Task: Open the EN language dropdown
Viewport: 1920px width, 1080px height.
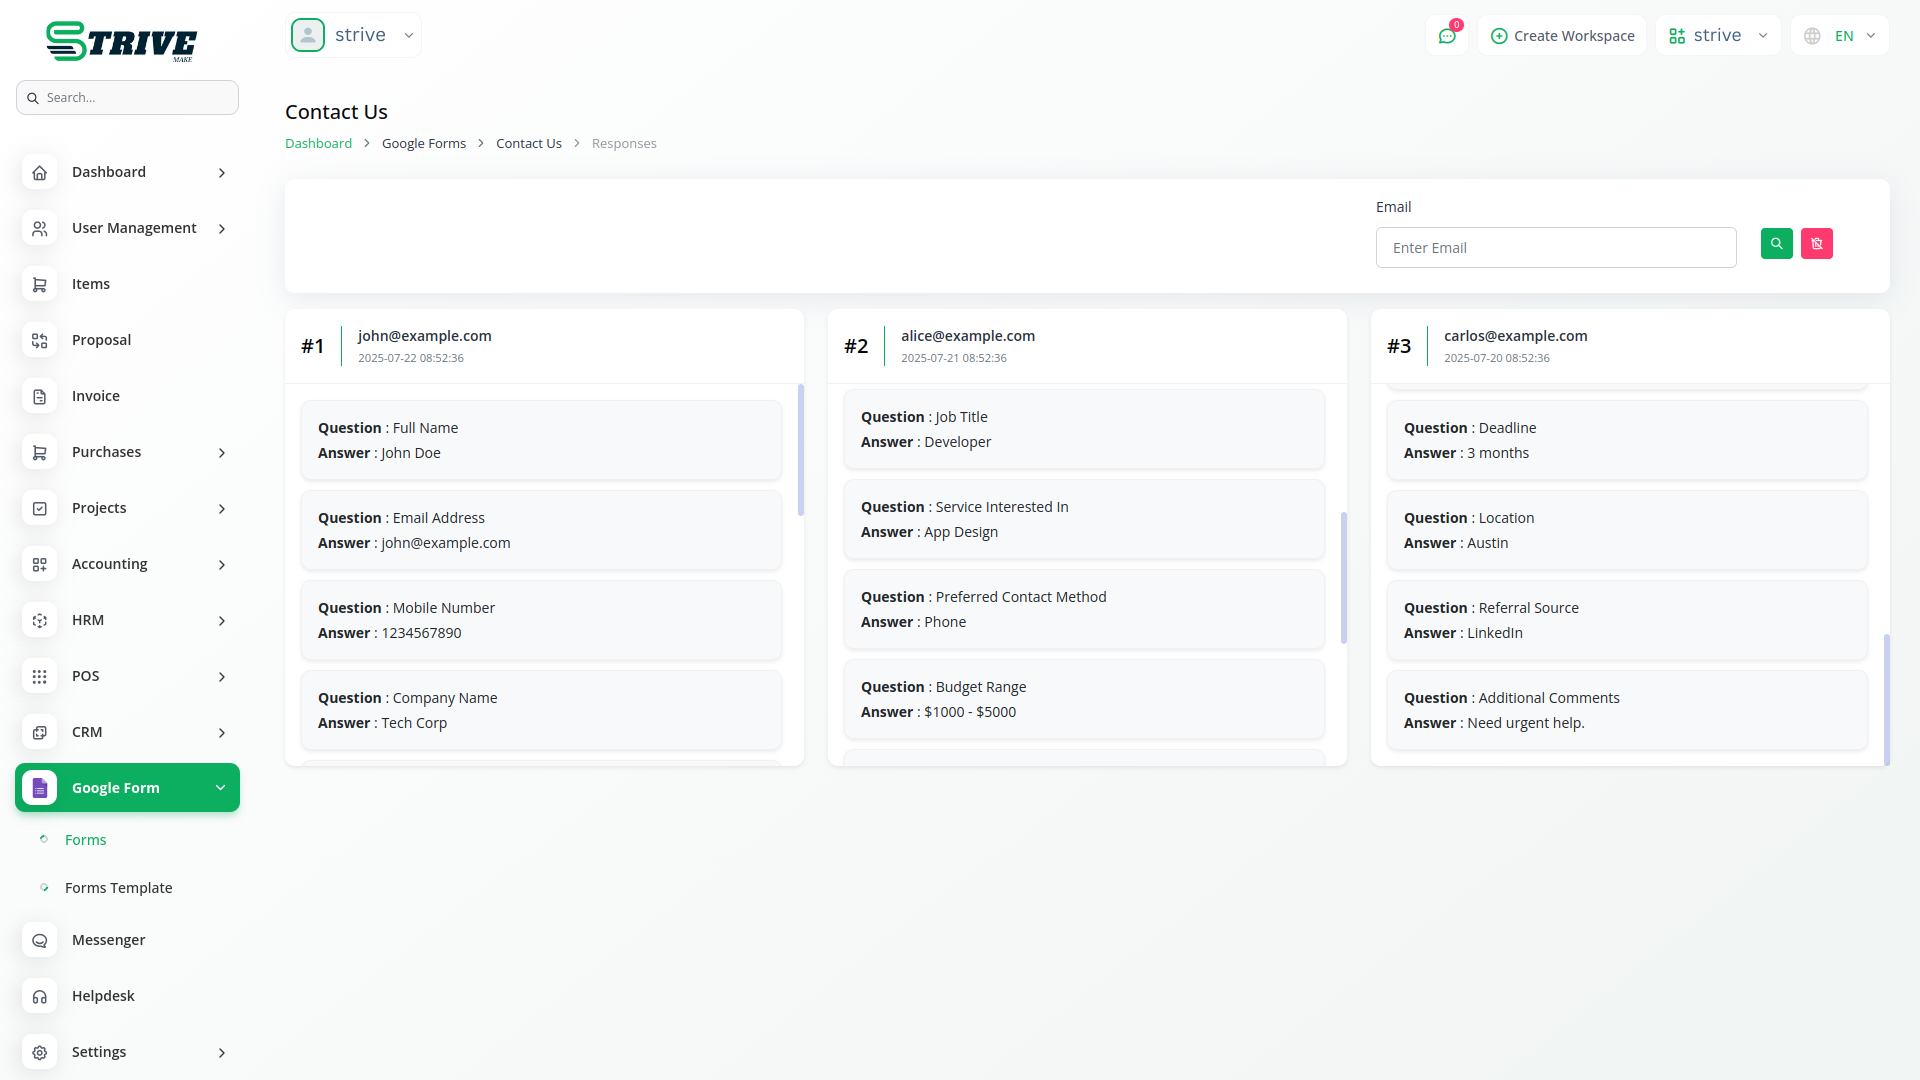Action: point(1841,36)
